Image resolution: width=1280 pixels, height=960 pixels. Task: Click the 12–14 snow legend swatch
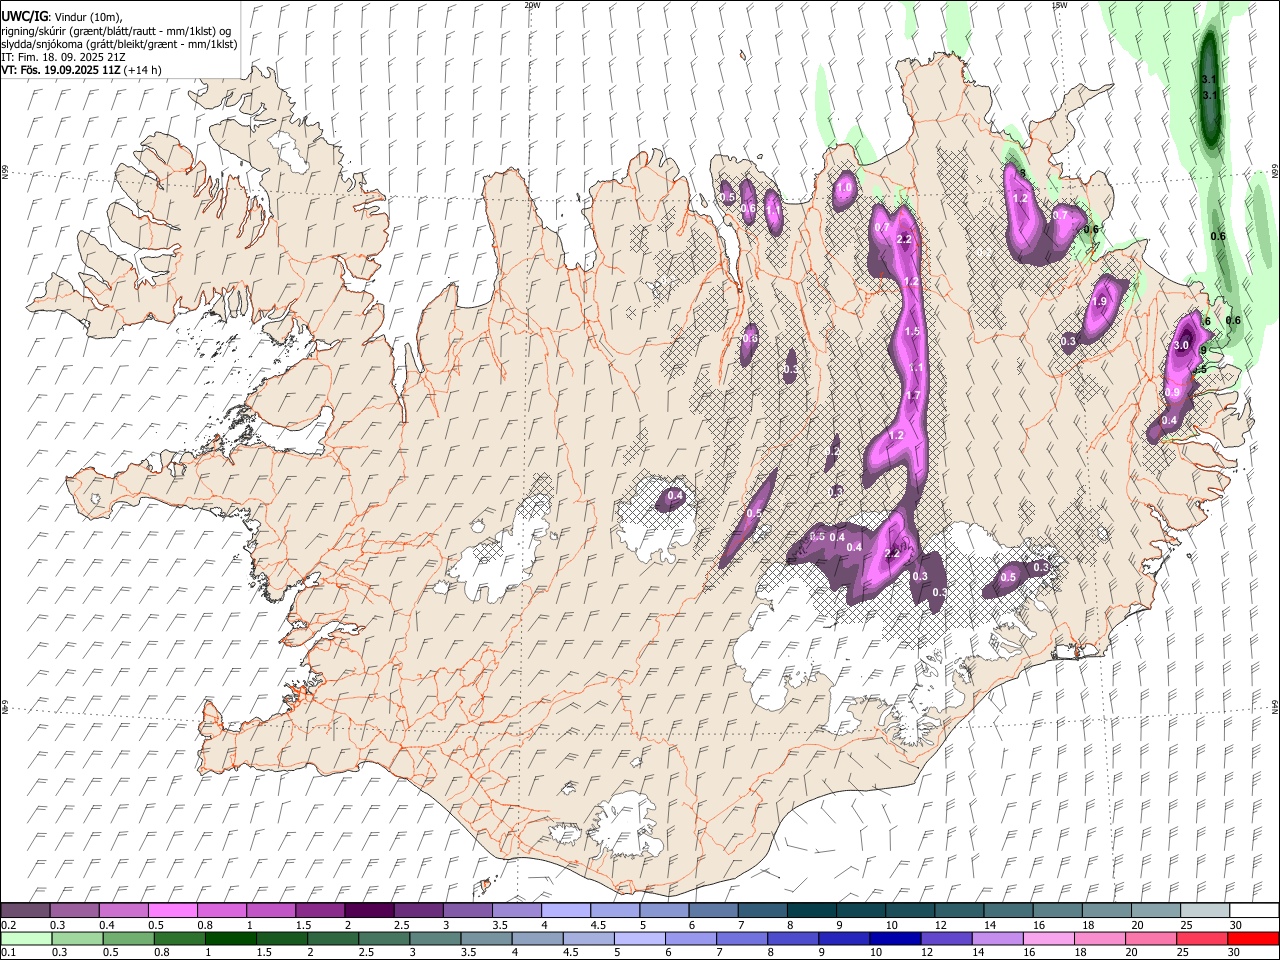(x=958, y=911)
